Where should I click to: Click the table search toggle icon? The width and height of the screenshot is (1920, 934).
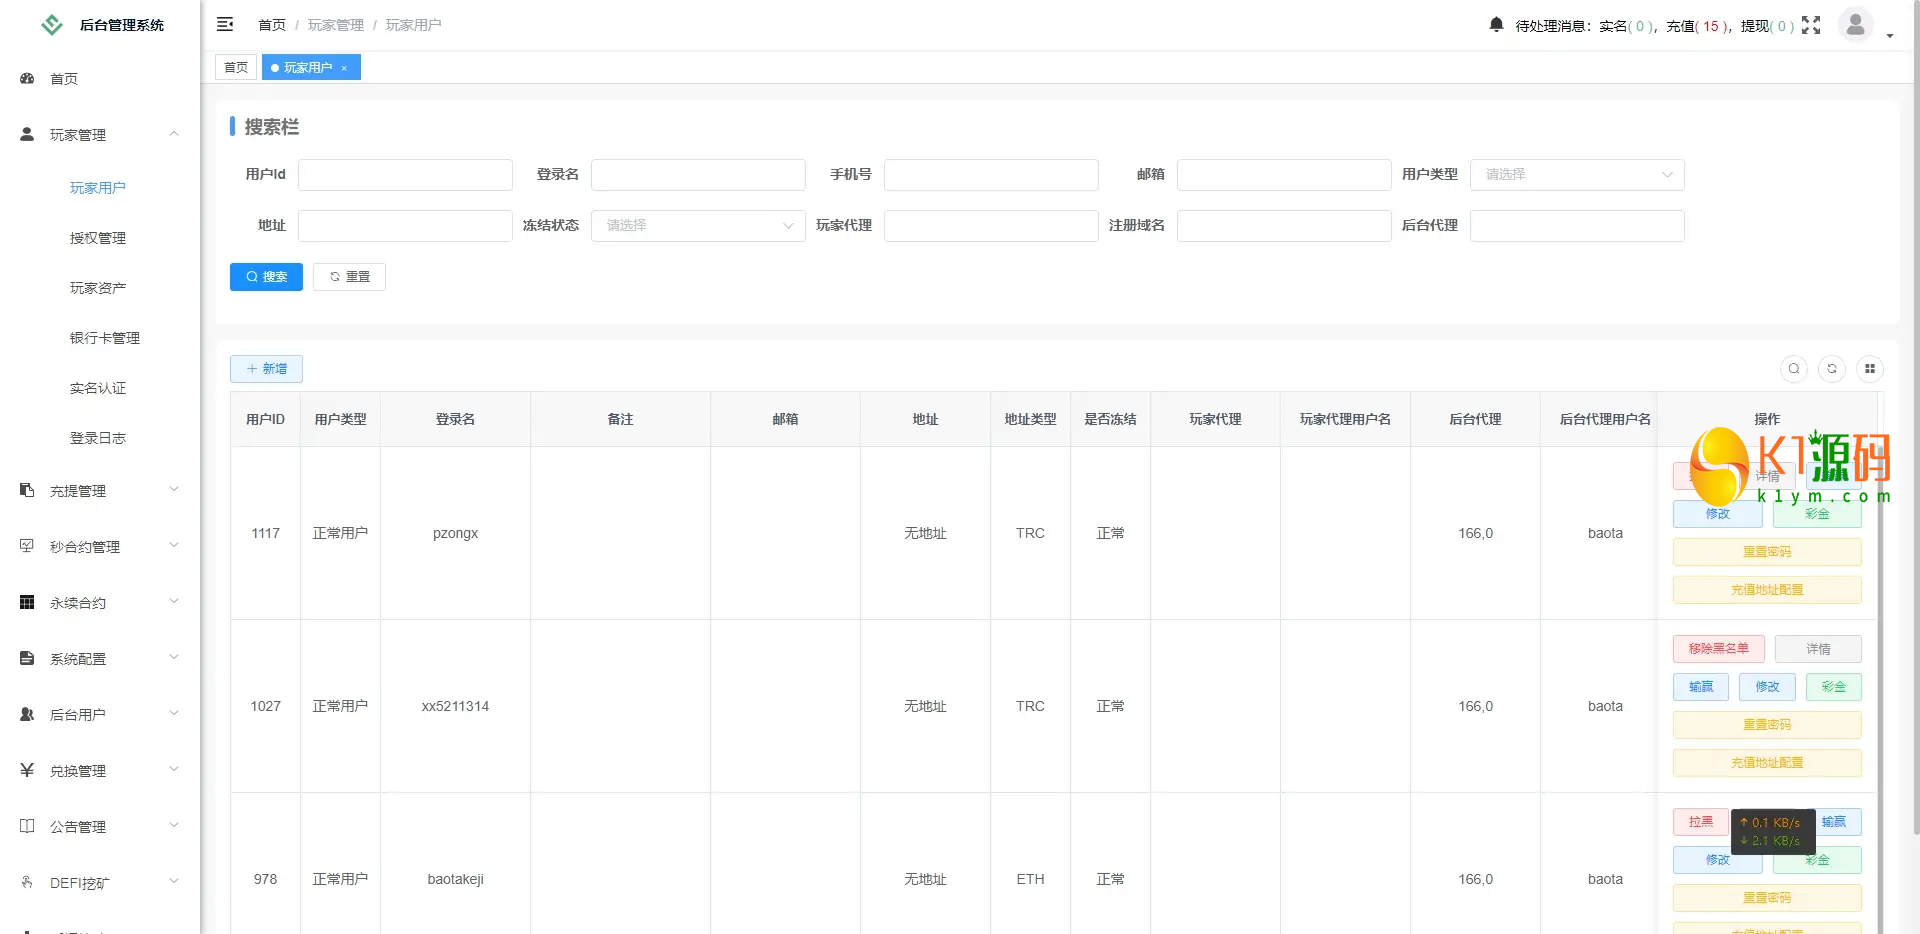point(1794,369)
